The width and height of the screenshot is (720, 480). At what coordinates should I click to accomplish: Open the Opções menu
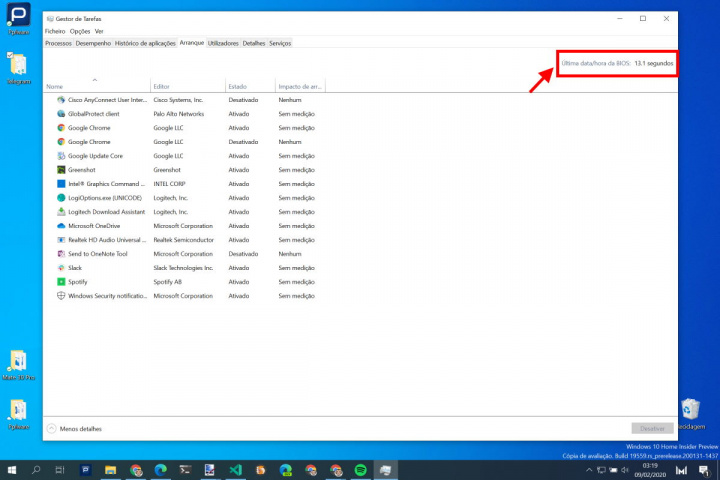(x=79, y=31)
